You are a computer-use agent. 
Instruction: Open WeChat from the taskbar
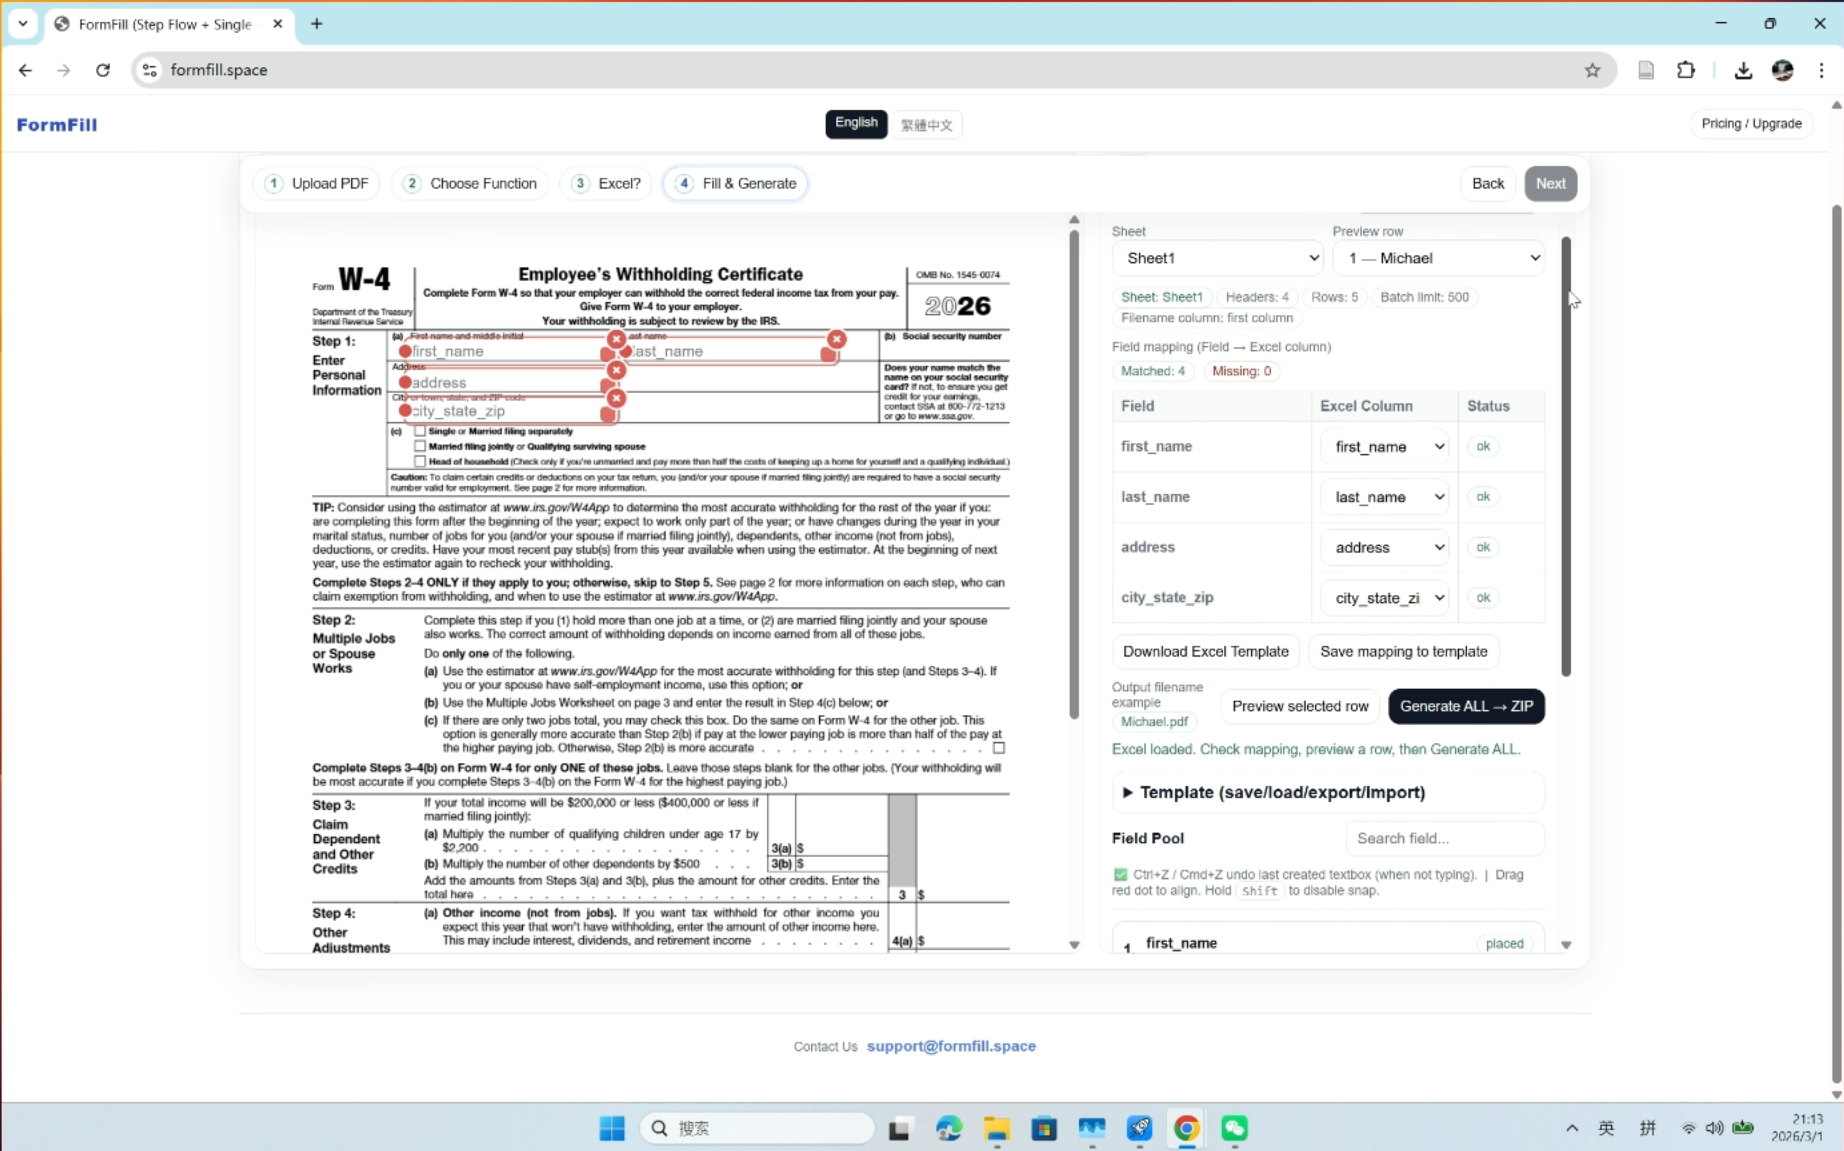[1233, 1128]
